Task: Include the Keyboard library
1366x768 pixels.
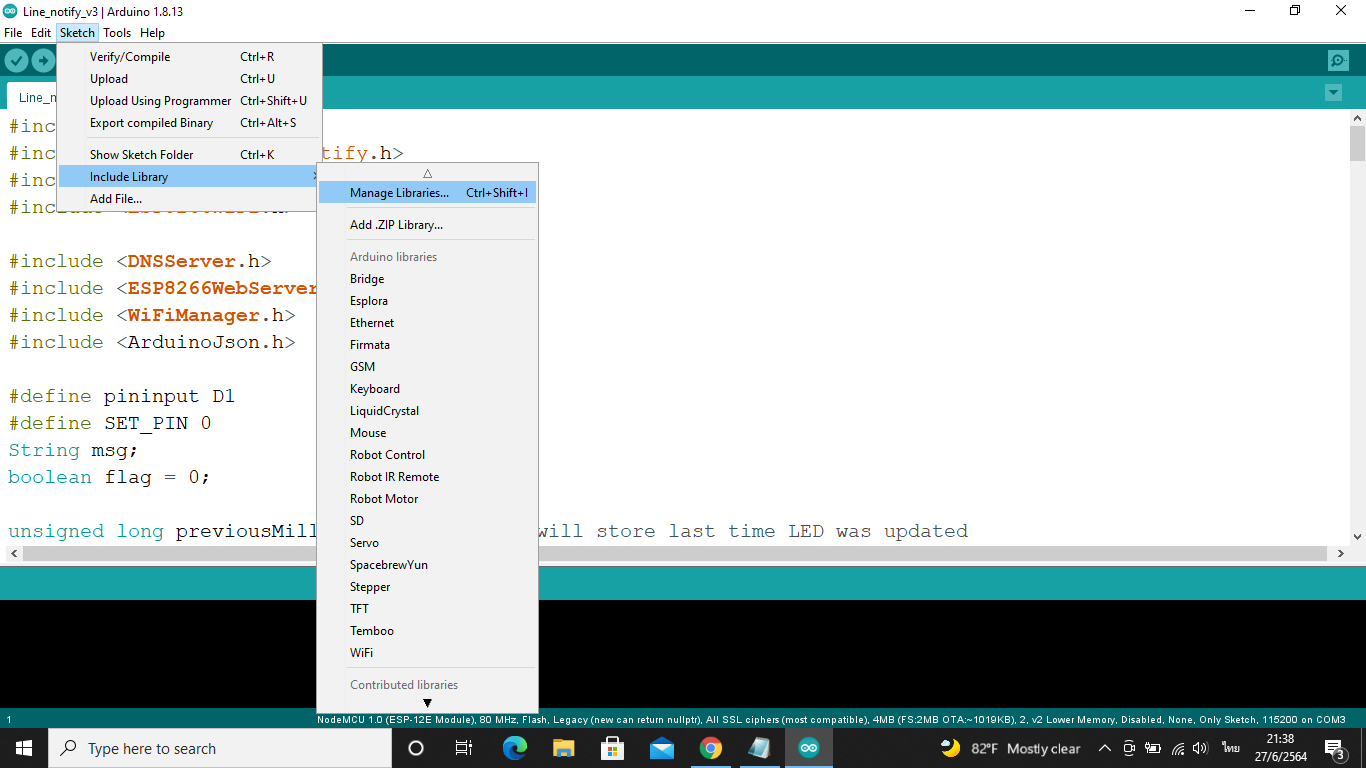Action: 427,389
